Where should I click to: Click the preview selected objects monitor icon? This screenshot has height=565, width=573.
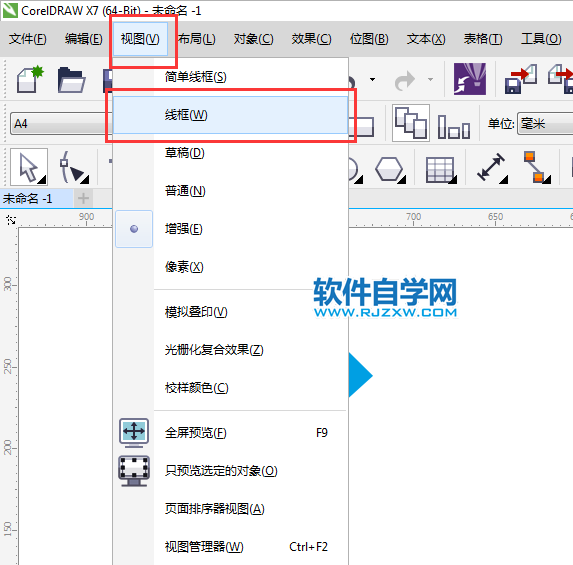[134, 471]
